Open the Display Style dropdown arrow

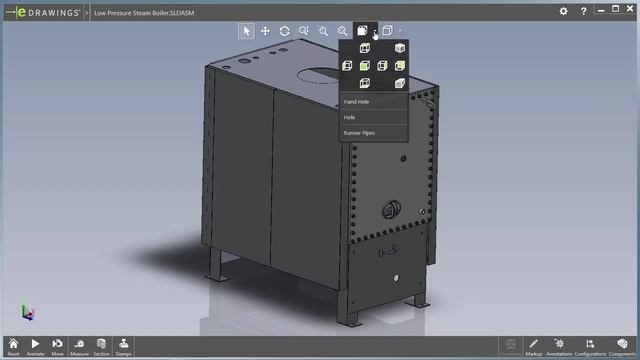(x=400, y=31)
